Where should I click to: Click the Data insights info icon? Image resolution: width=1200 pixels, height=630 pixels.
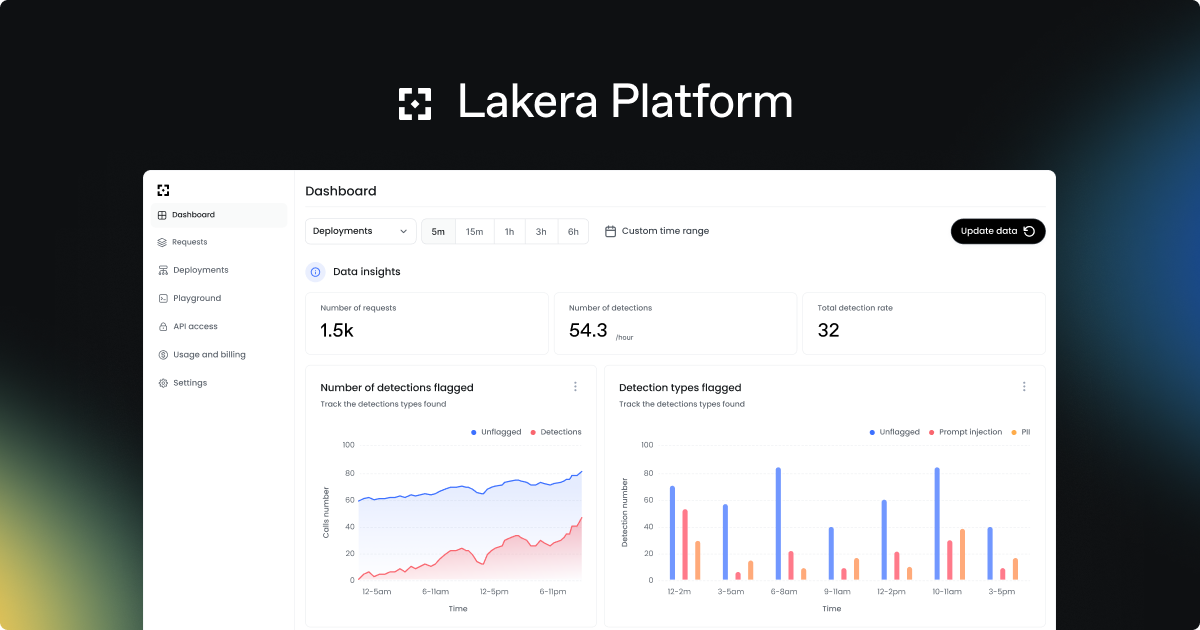coord(315,271)
